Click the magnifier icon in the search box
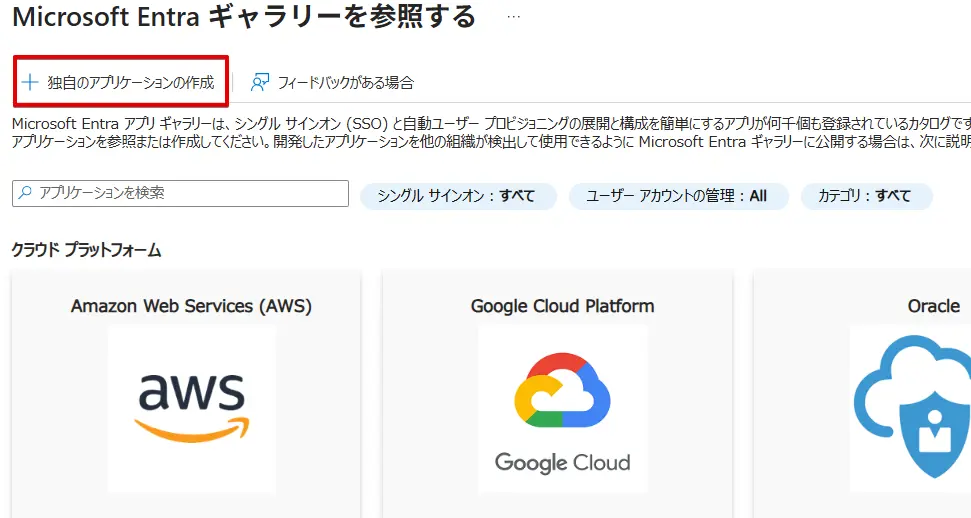The height and width of the screenshot is (518, 971). tap(25, 192)
